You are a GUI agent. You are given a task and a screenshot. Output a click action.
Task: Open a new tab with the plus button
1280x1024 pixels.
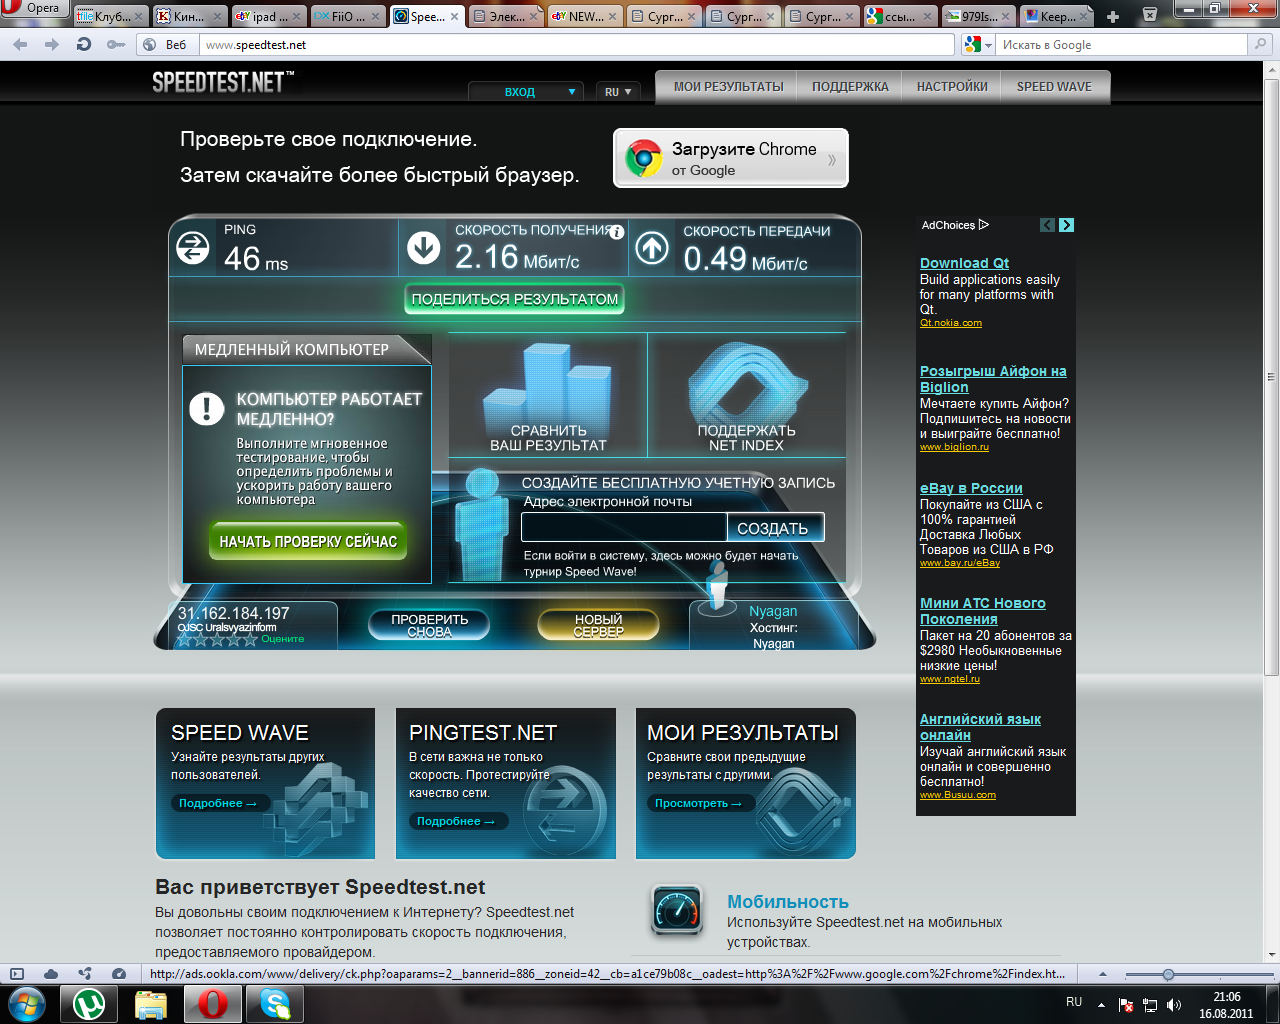click(x=1113, y=17)
